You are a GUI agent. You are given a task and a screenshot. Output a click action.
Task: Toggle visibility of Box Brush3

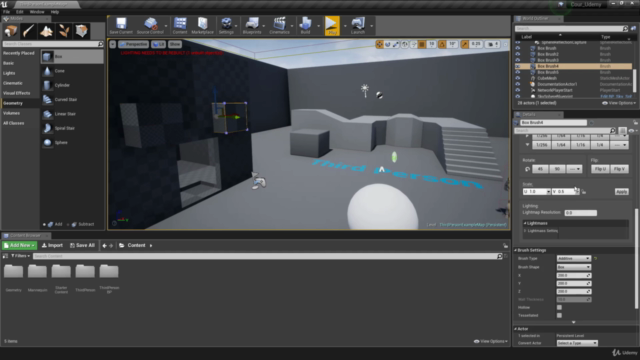click(518, 60)
